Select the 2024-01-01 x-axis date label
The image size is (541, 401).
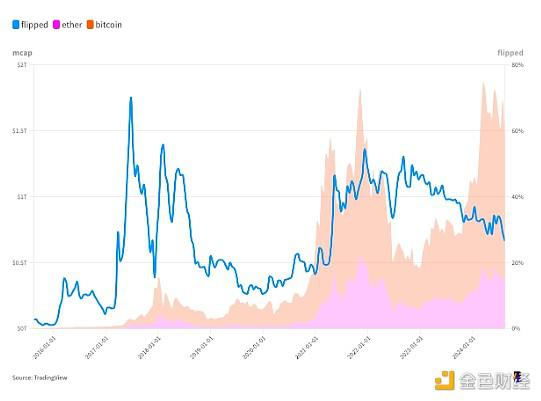click(x=464, y=348)
